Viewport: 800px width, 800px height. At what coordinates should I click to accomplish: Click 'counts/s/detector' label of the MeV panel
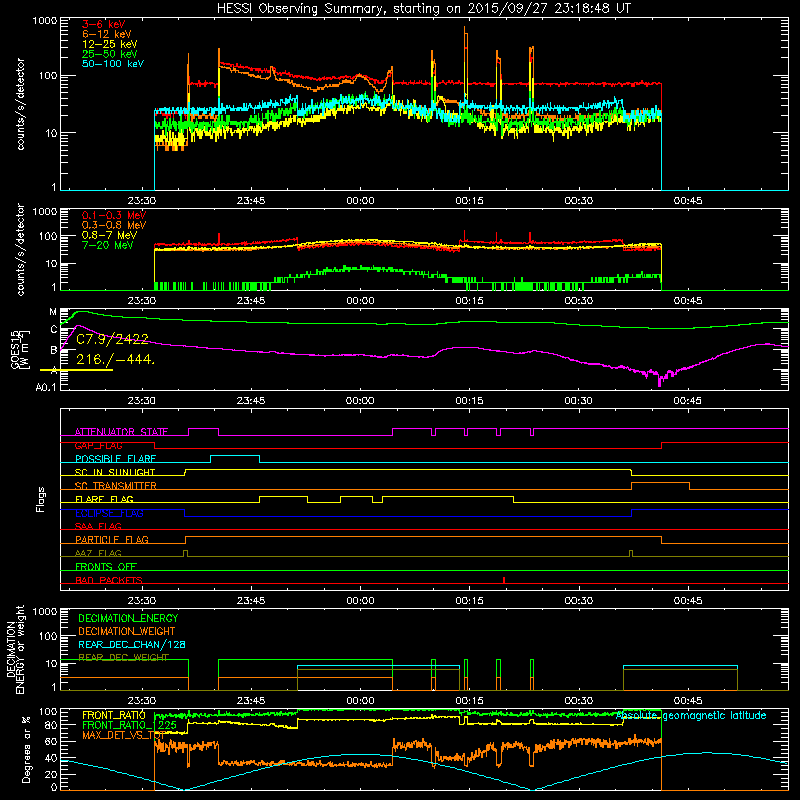(x=20, y=250)
